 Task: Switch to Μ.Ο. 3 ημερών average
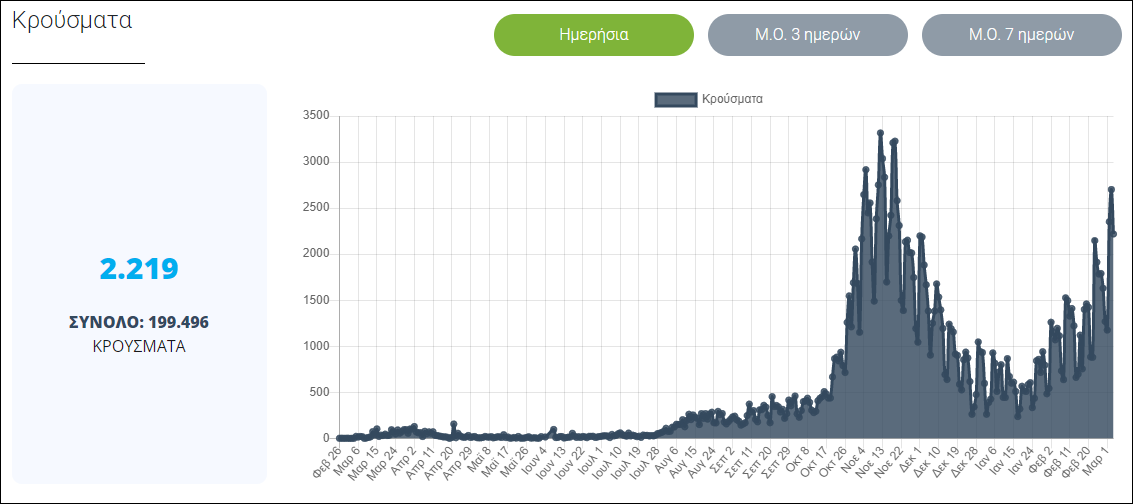tap(807, 35)
